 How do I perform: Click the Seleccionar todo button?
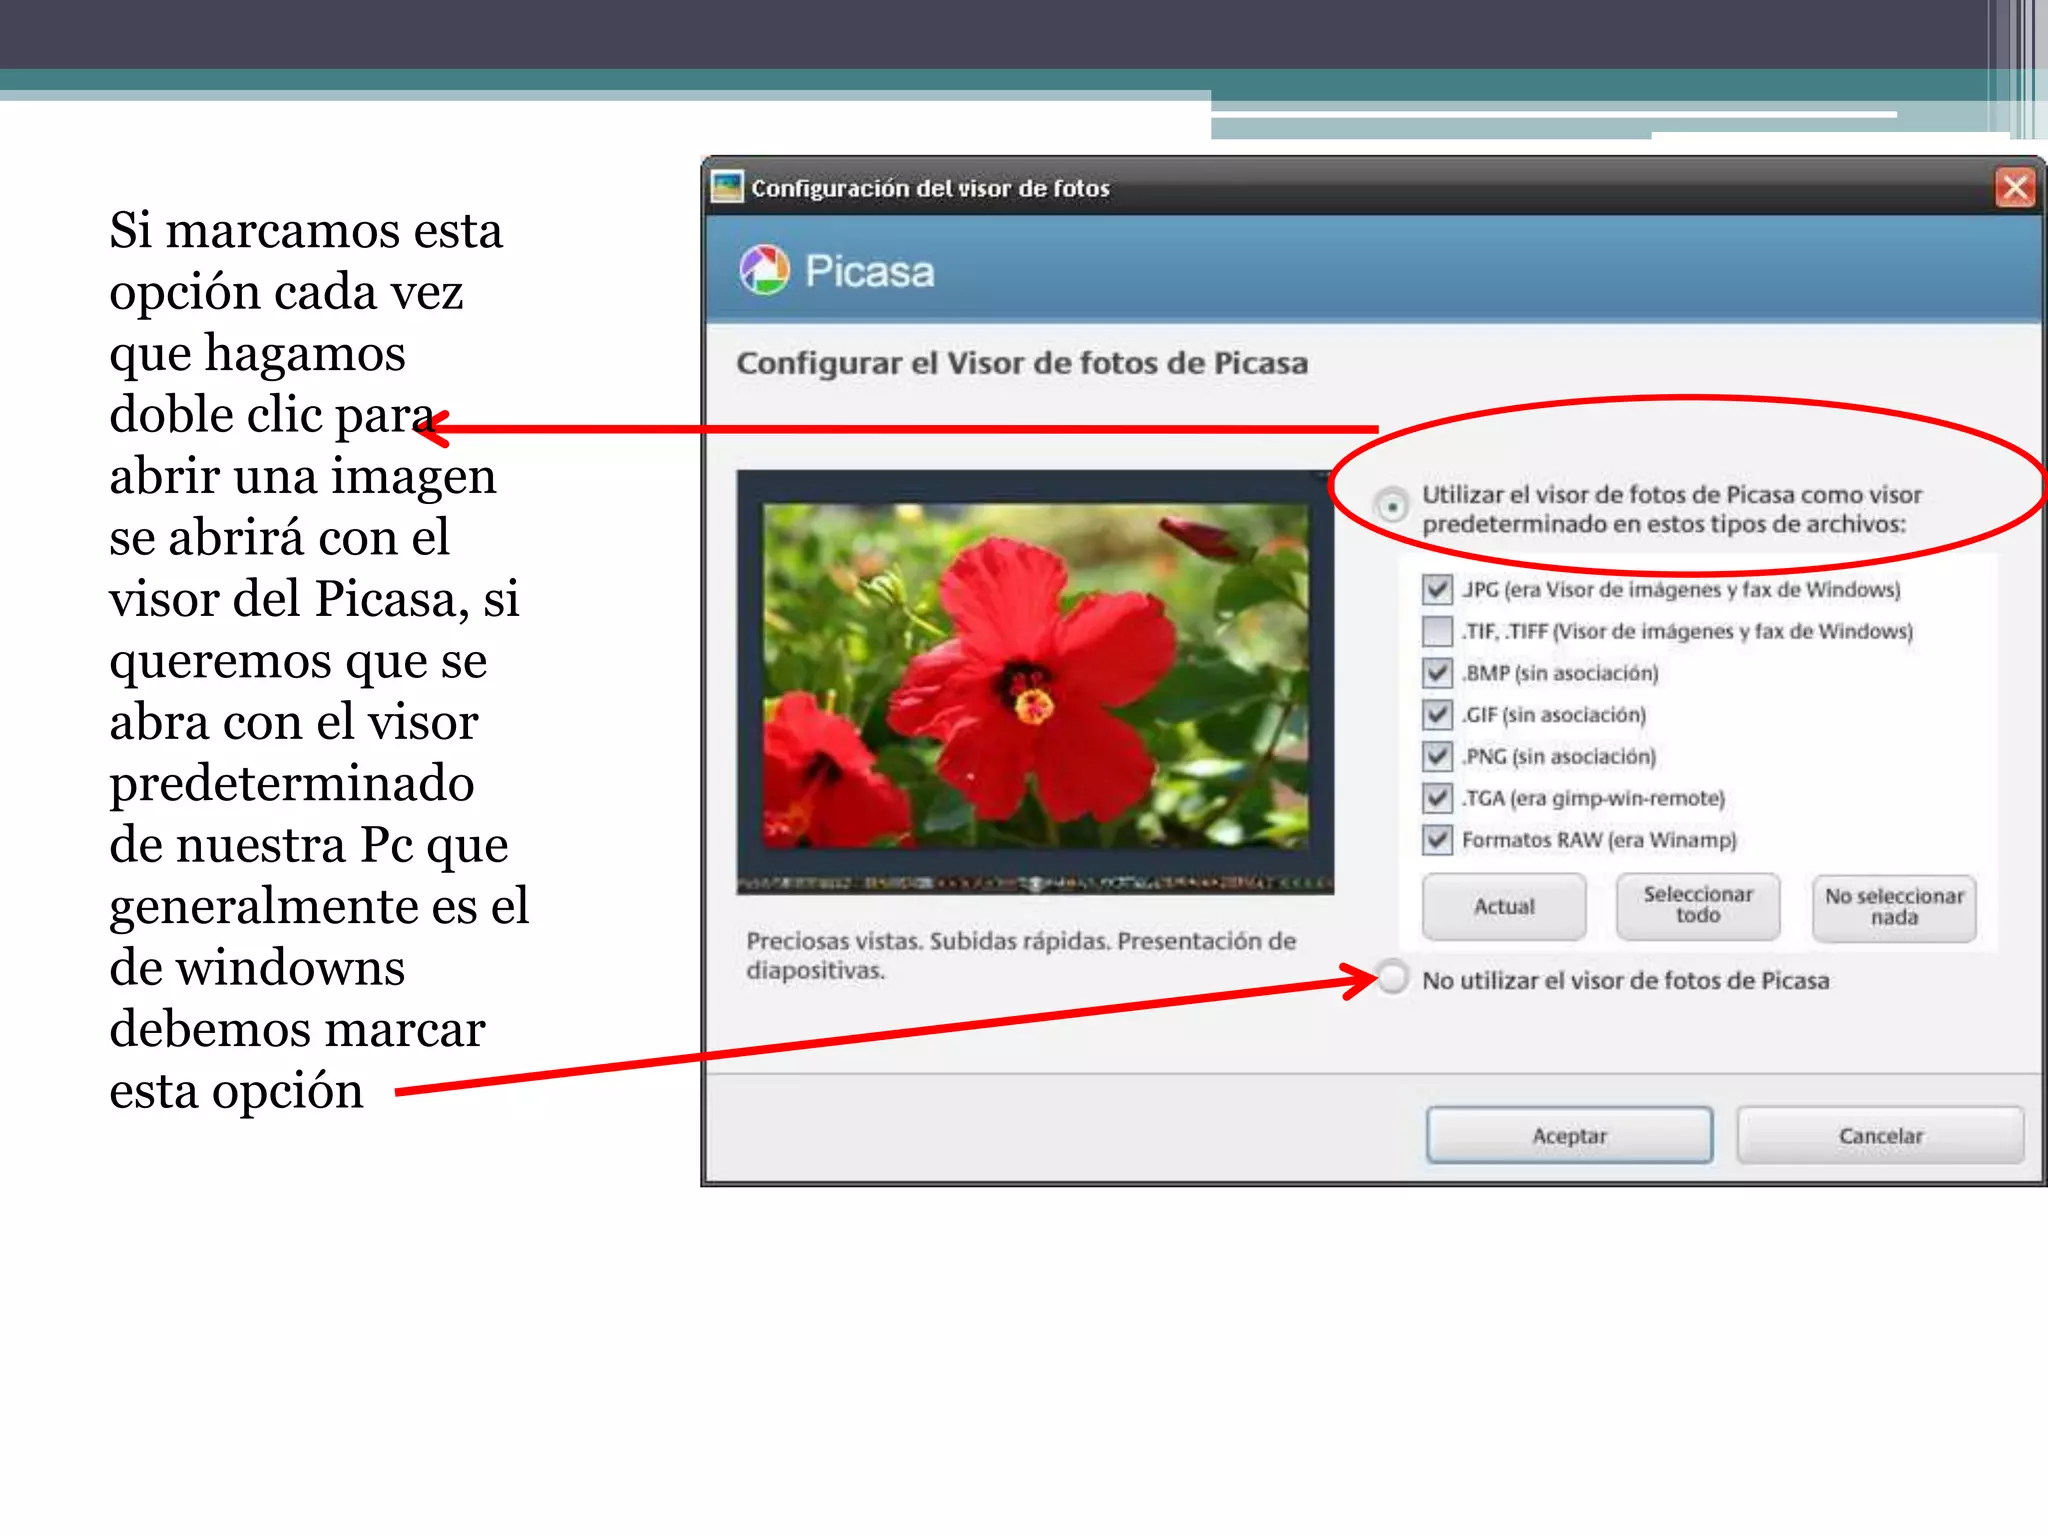tap(1697, 906)
